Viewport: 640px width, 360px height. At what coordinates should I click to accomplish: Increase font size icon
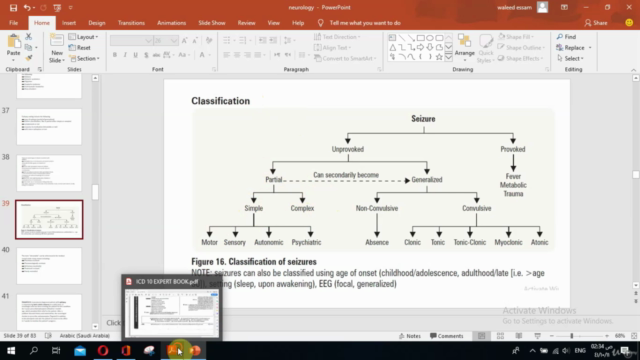pos(184,40)
